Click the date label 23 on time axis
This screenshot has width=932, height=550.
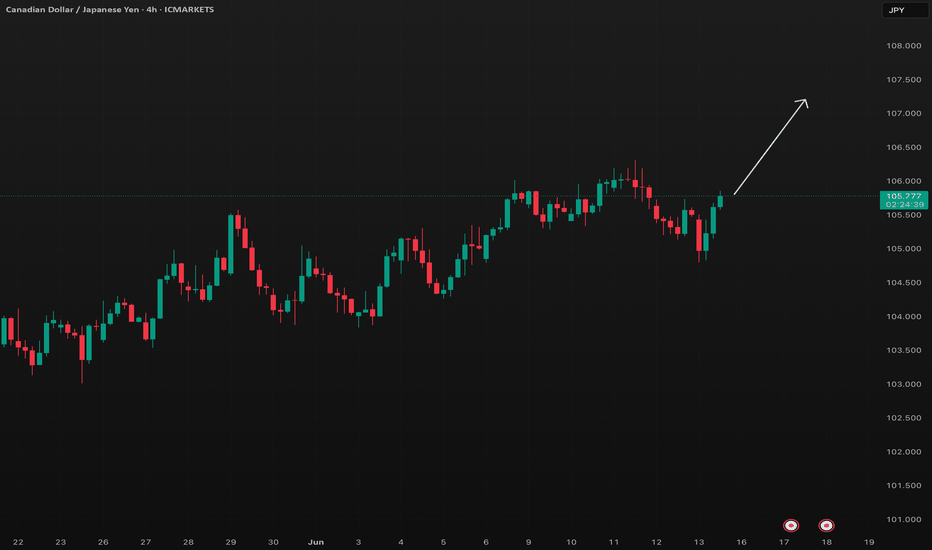pyautogui.click(x=61, y=542)
